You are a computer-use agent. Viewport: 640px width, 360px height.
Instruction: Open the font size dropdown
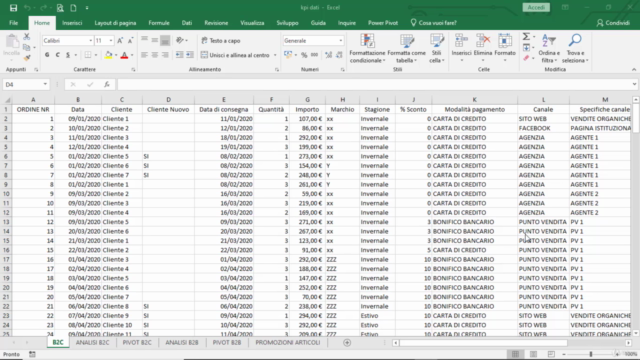(111, 41)
